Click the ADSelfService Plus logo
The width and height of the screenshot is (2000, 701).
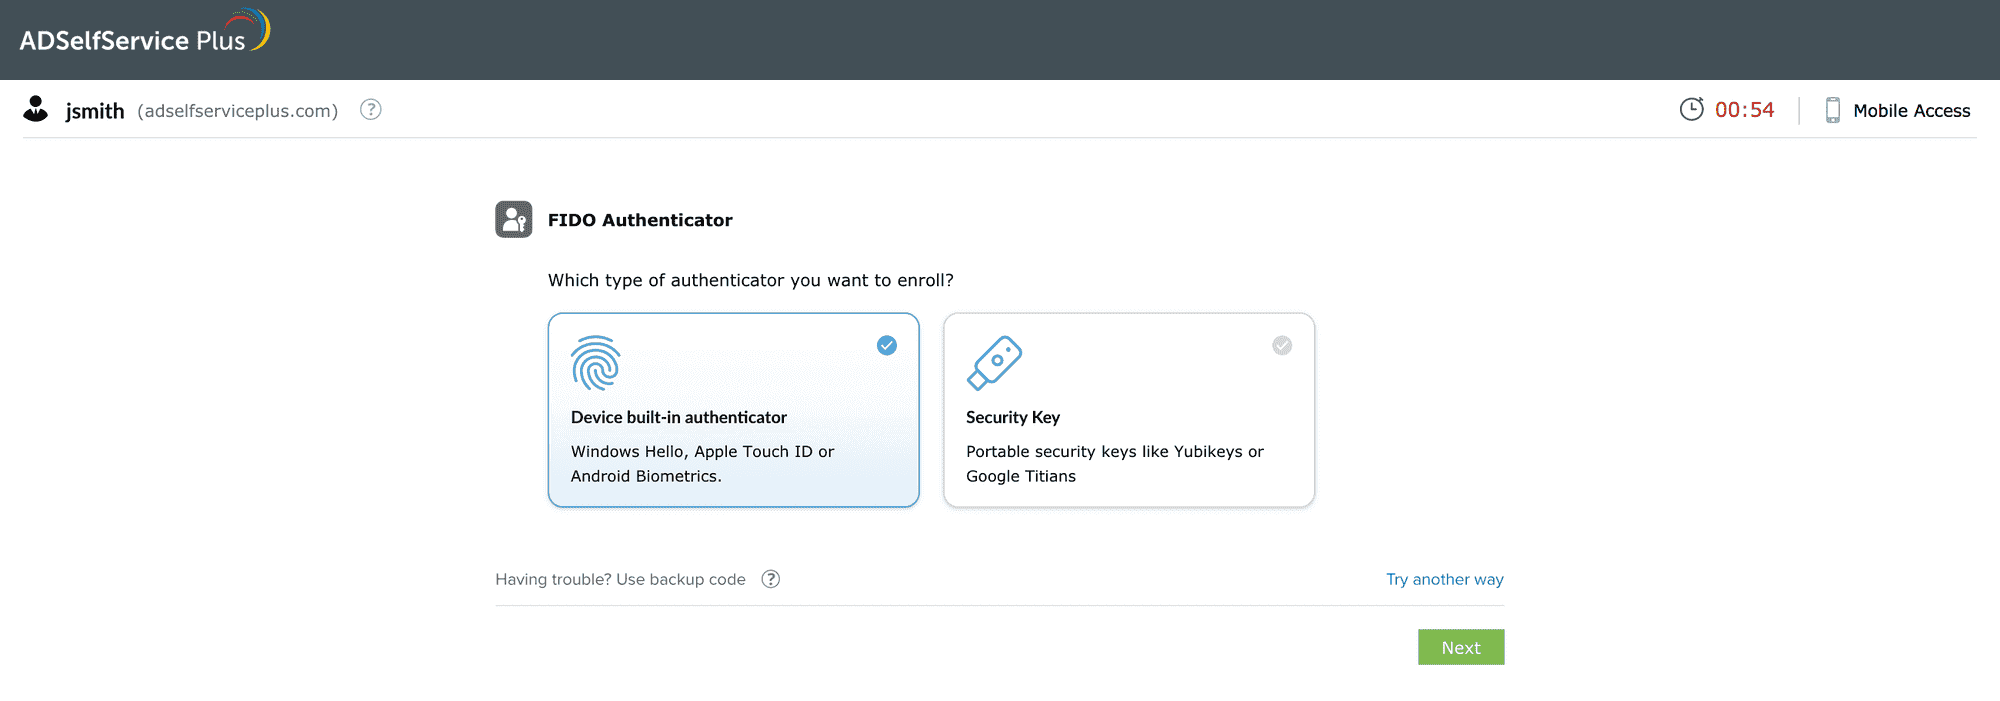[x=144, y=35]
